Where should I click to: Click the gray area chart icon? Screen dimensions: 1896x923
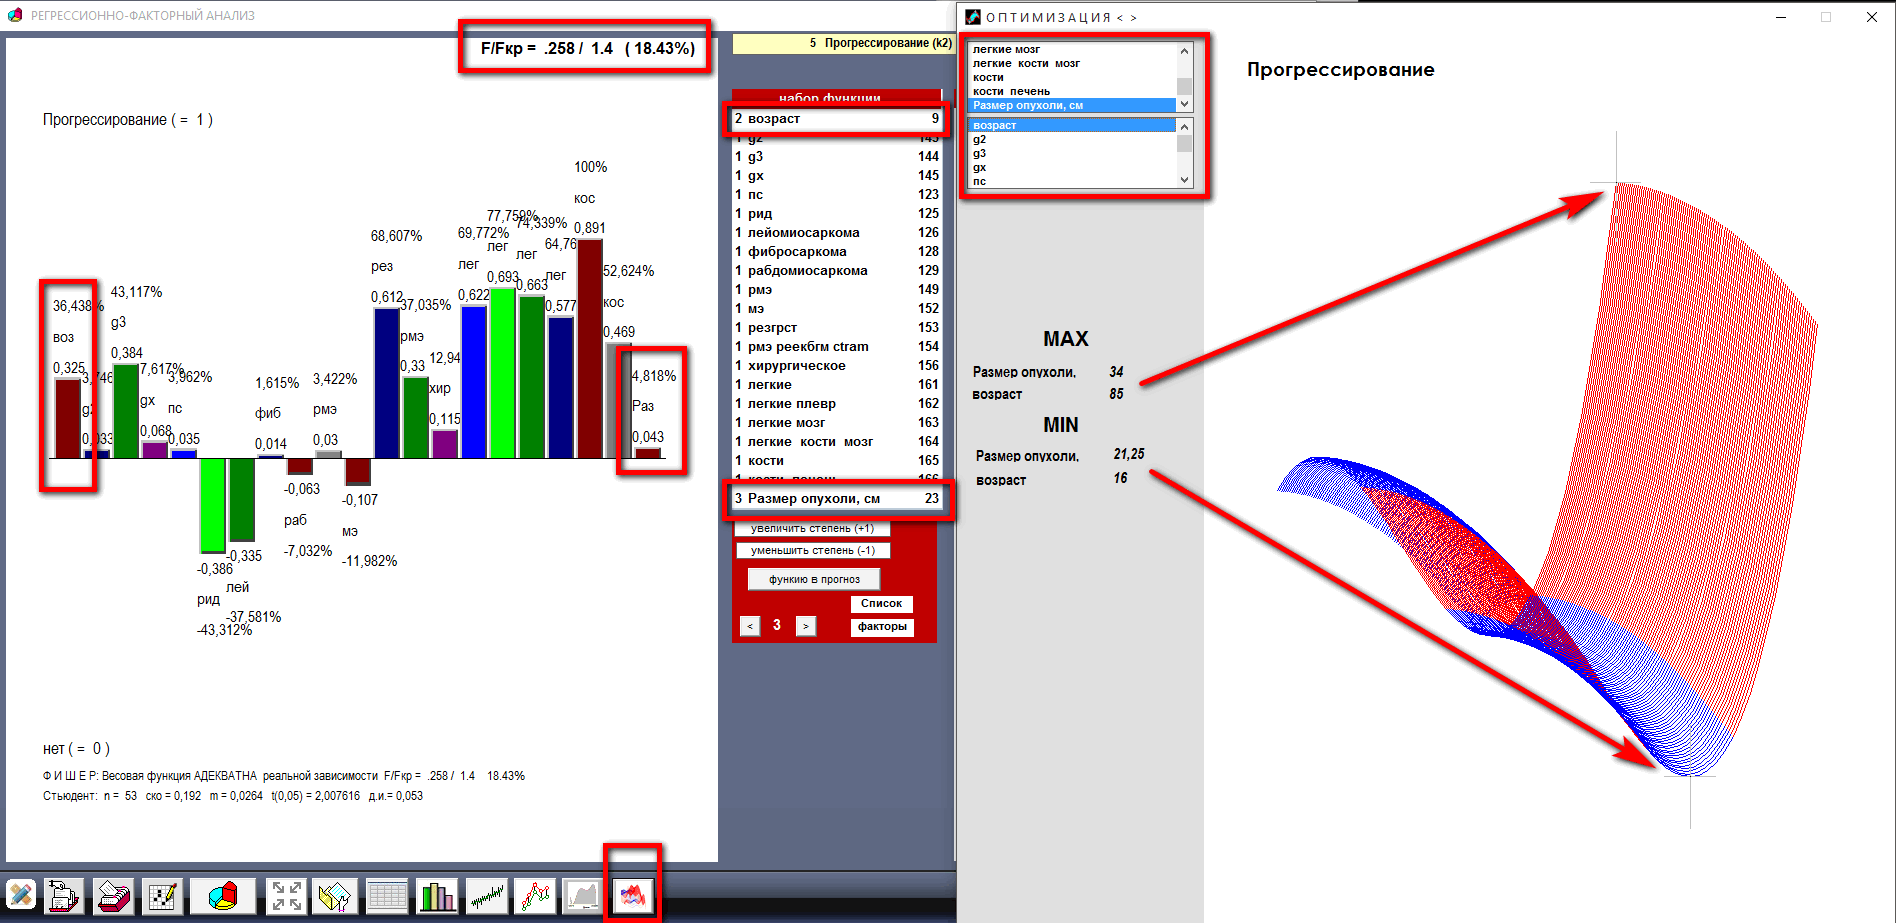582,896
